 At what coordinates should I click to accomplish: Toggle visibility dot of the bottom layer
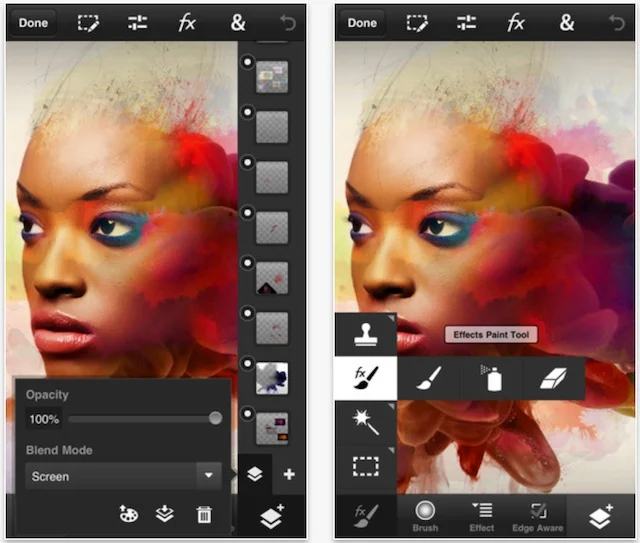[x=246, y=413]
